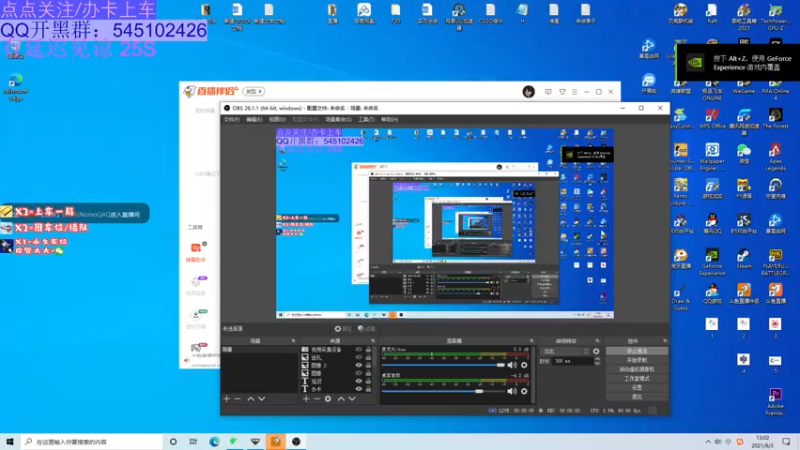The width and height of the screenshot is (800, 450).
Task: Toggle visibility of the second source row
Action: (359, 358)
